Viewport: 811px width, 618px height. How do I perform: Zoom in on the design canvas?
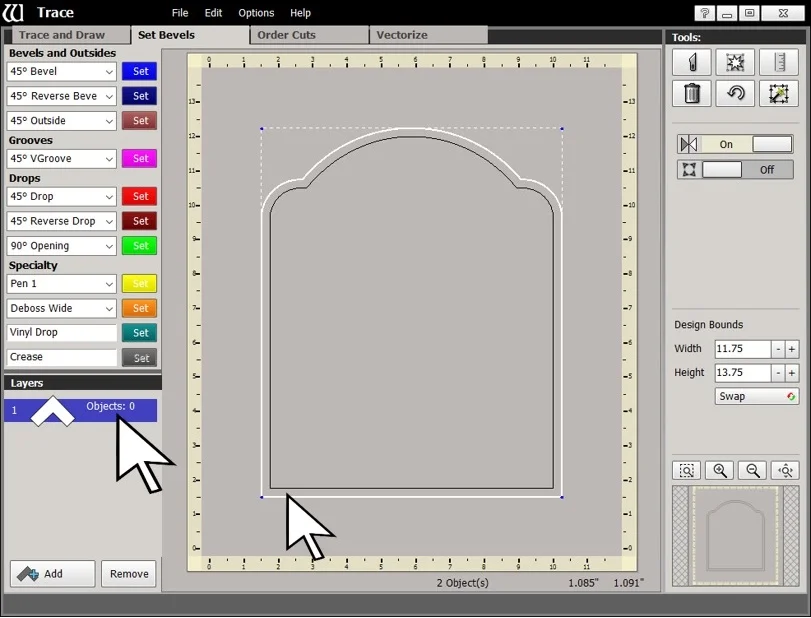(718, 470)
